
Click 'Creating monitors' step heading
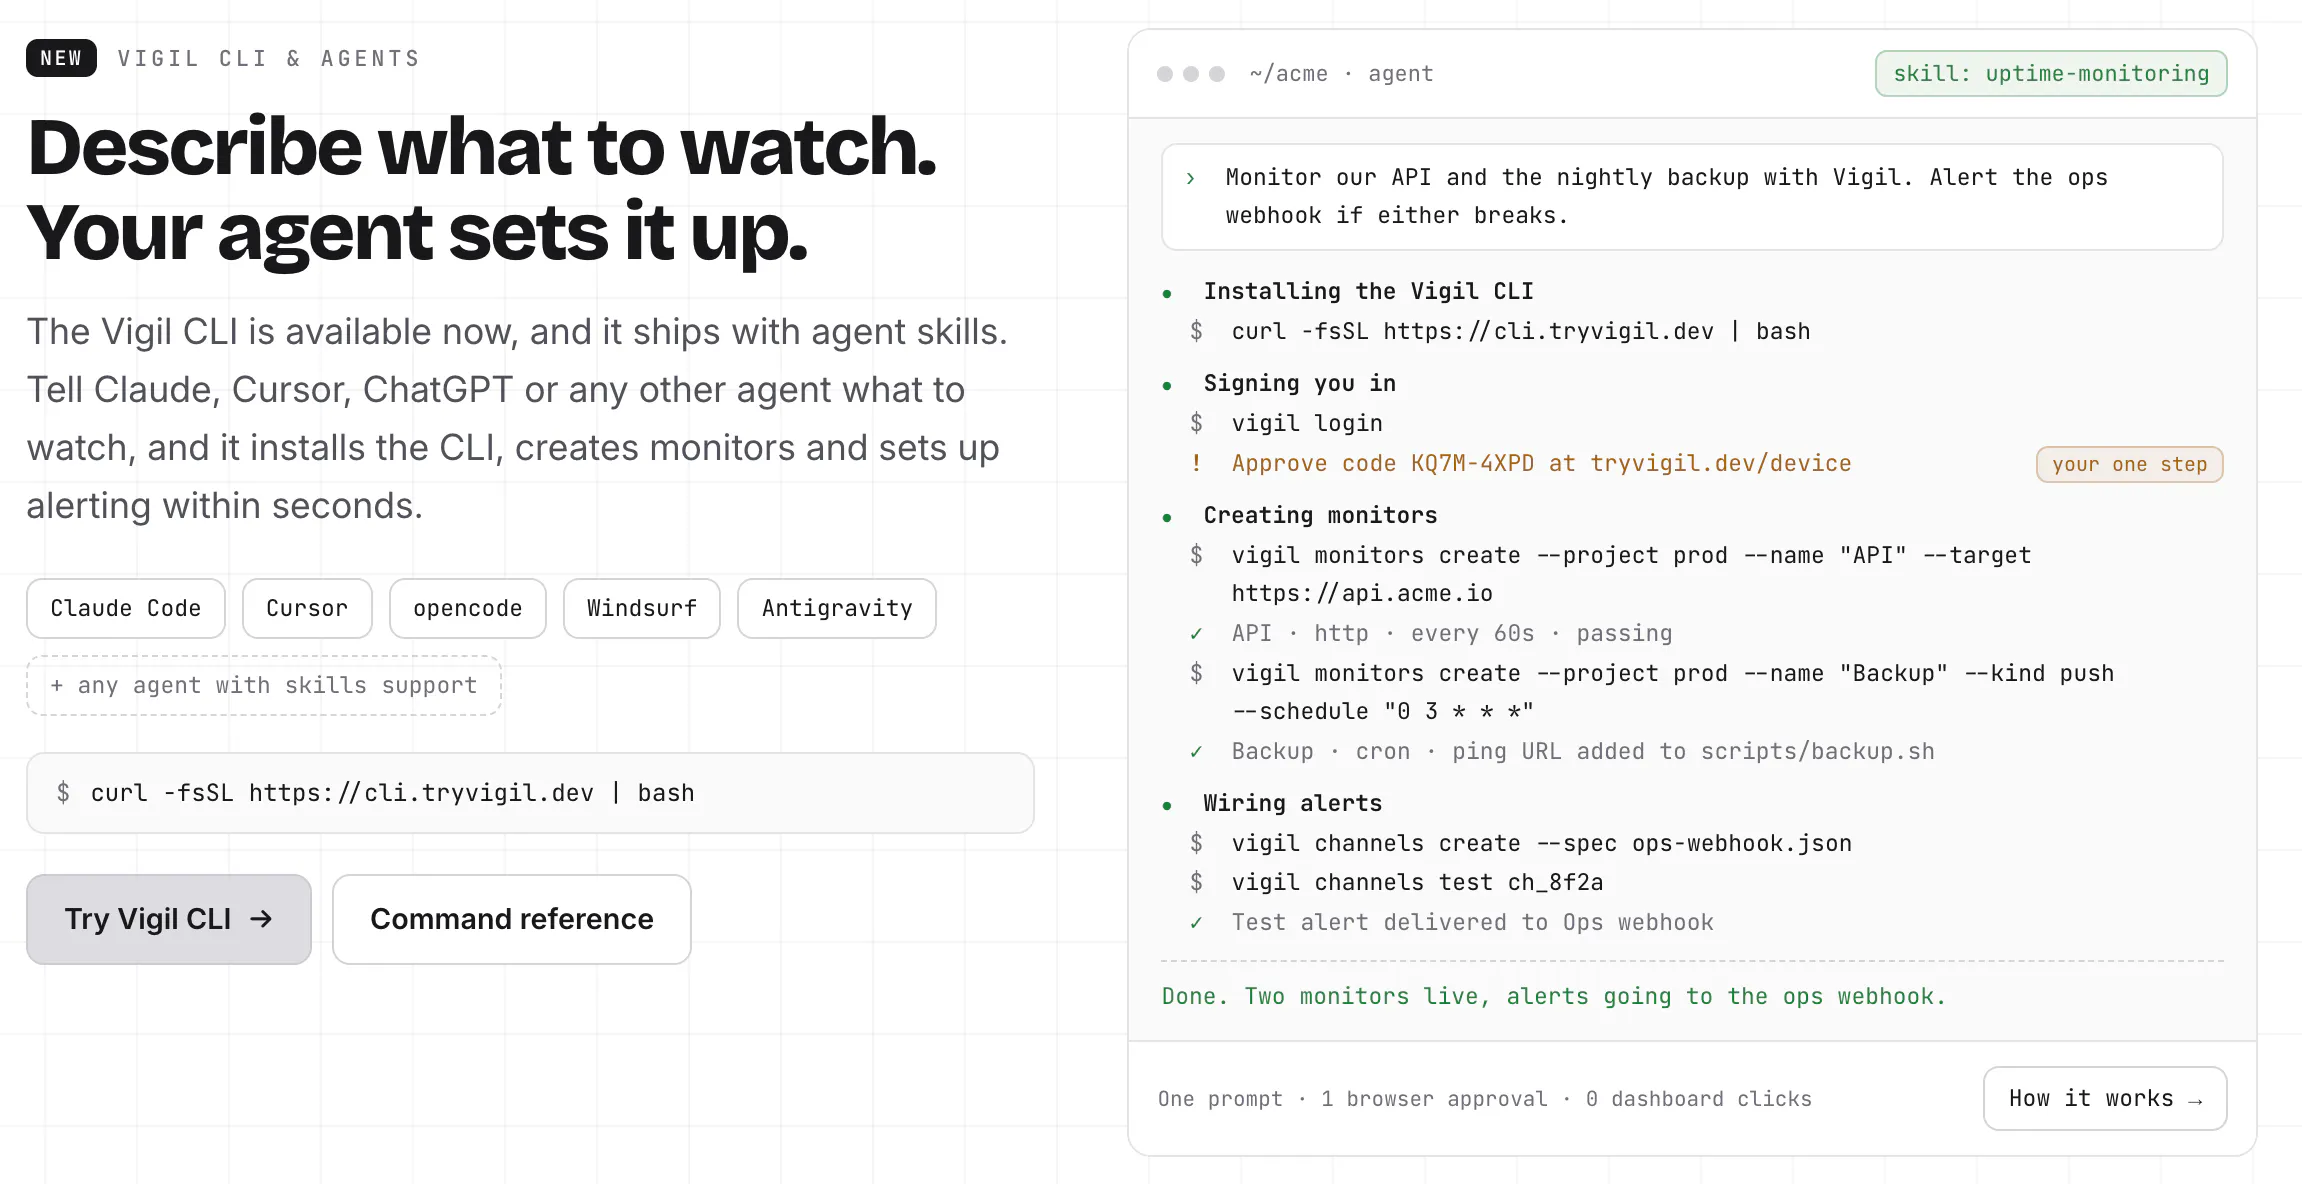click(1320, 515)
